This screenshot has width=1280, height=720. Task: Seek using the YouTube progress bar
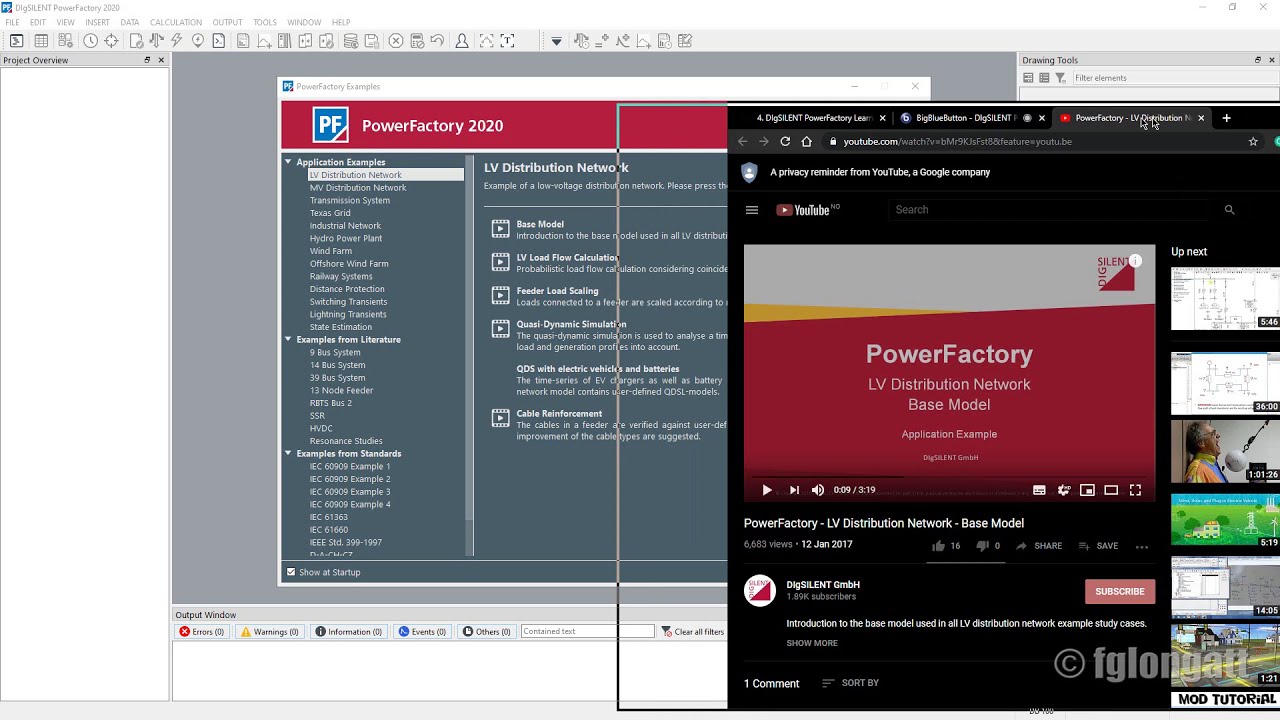click(949, 478)
